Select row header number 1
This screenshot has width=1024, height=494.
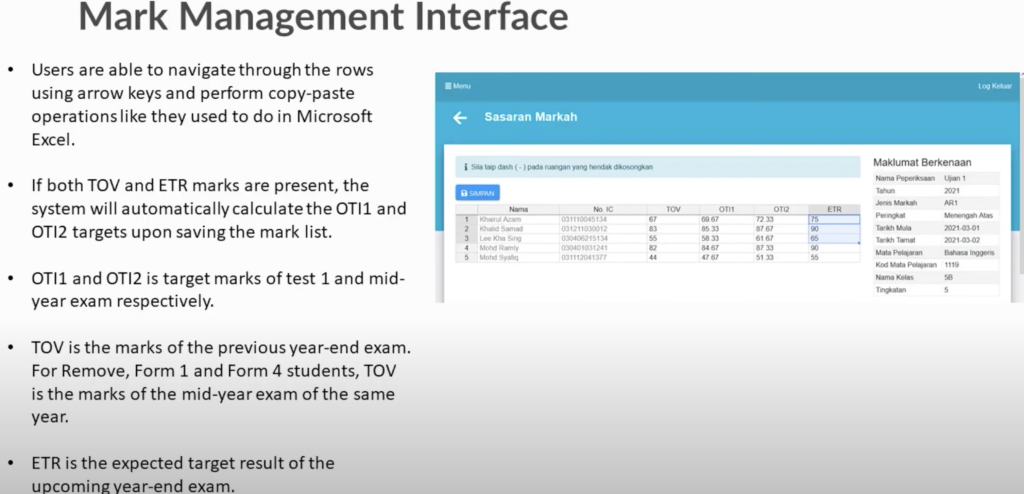(466, 218)
